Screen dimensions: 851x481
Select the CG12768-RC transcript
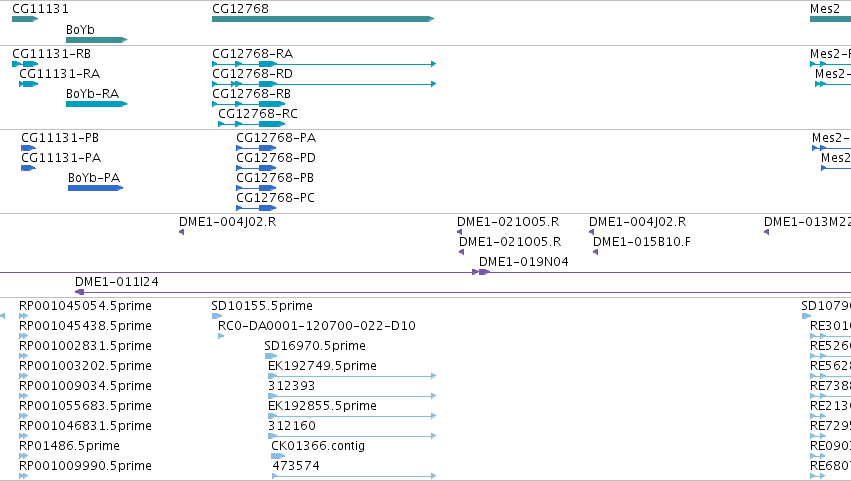pyautogui.click(x=251, y=124)
